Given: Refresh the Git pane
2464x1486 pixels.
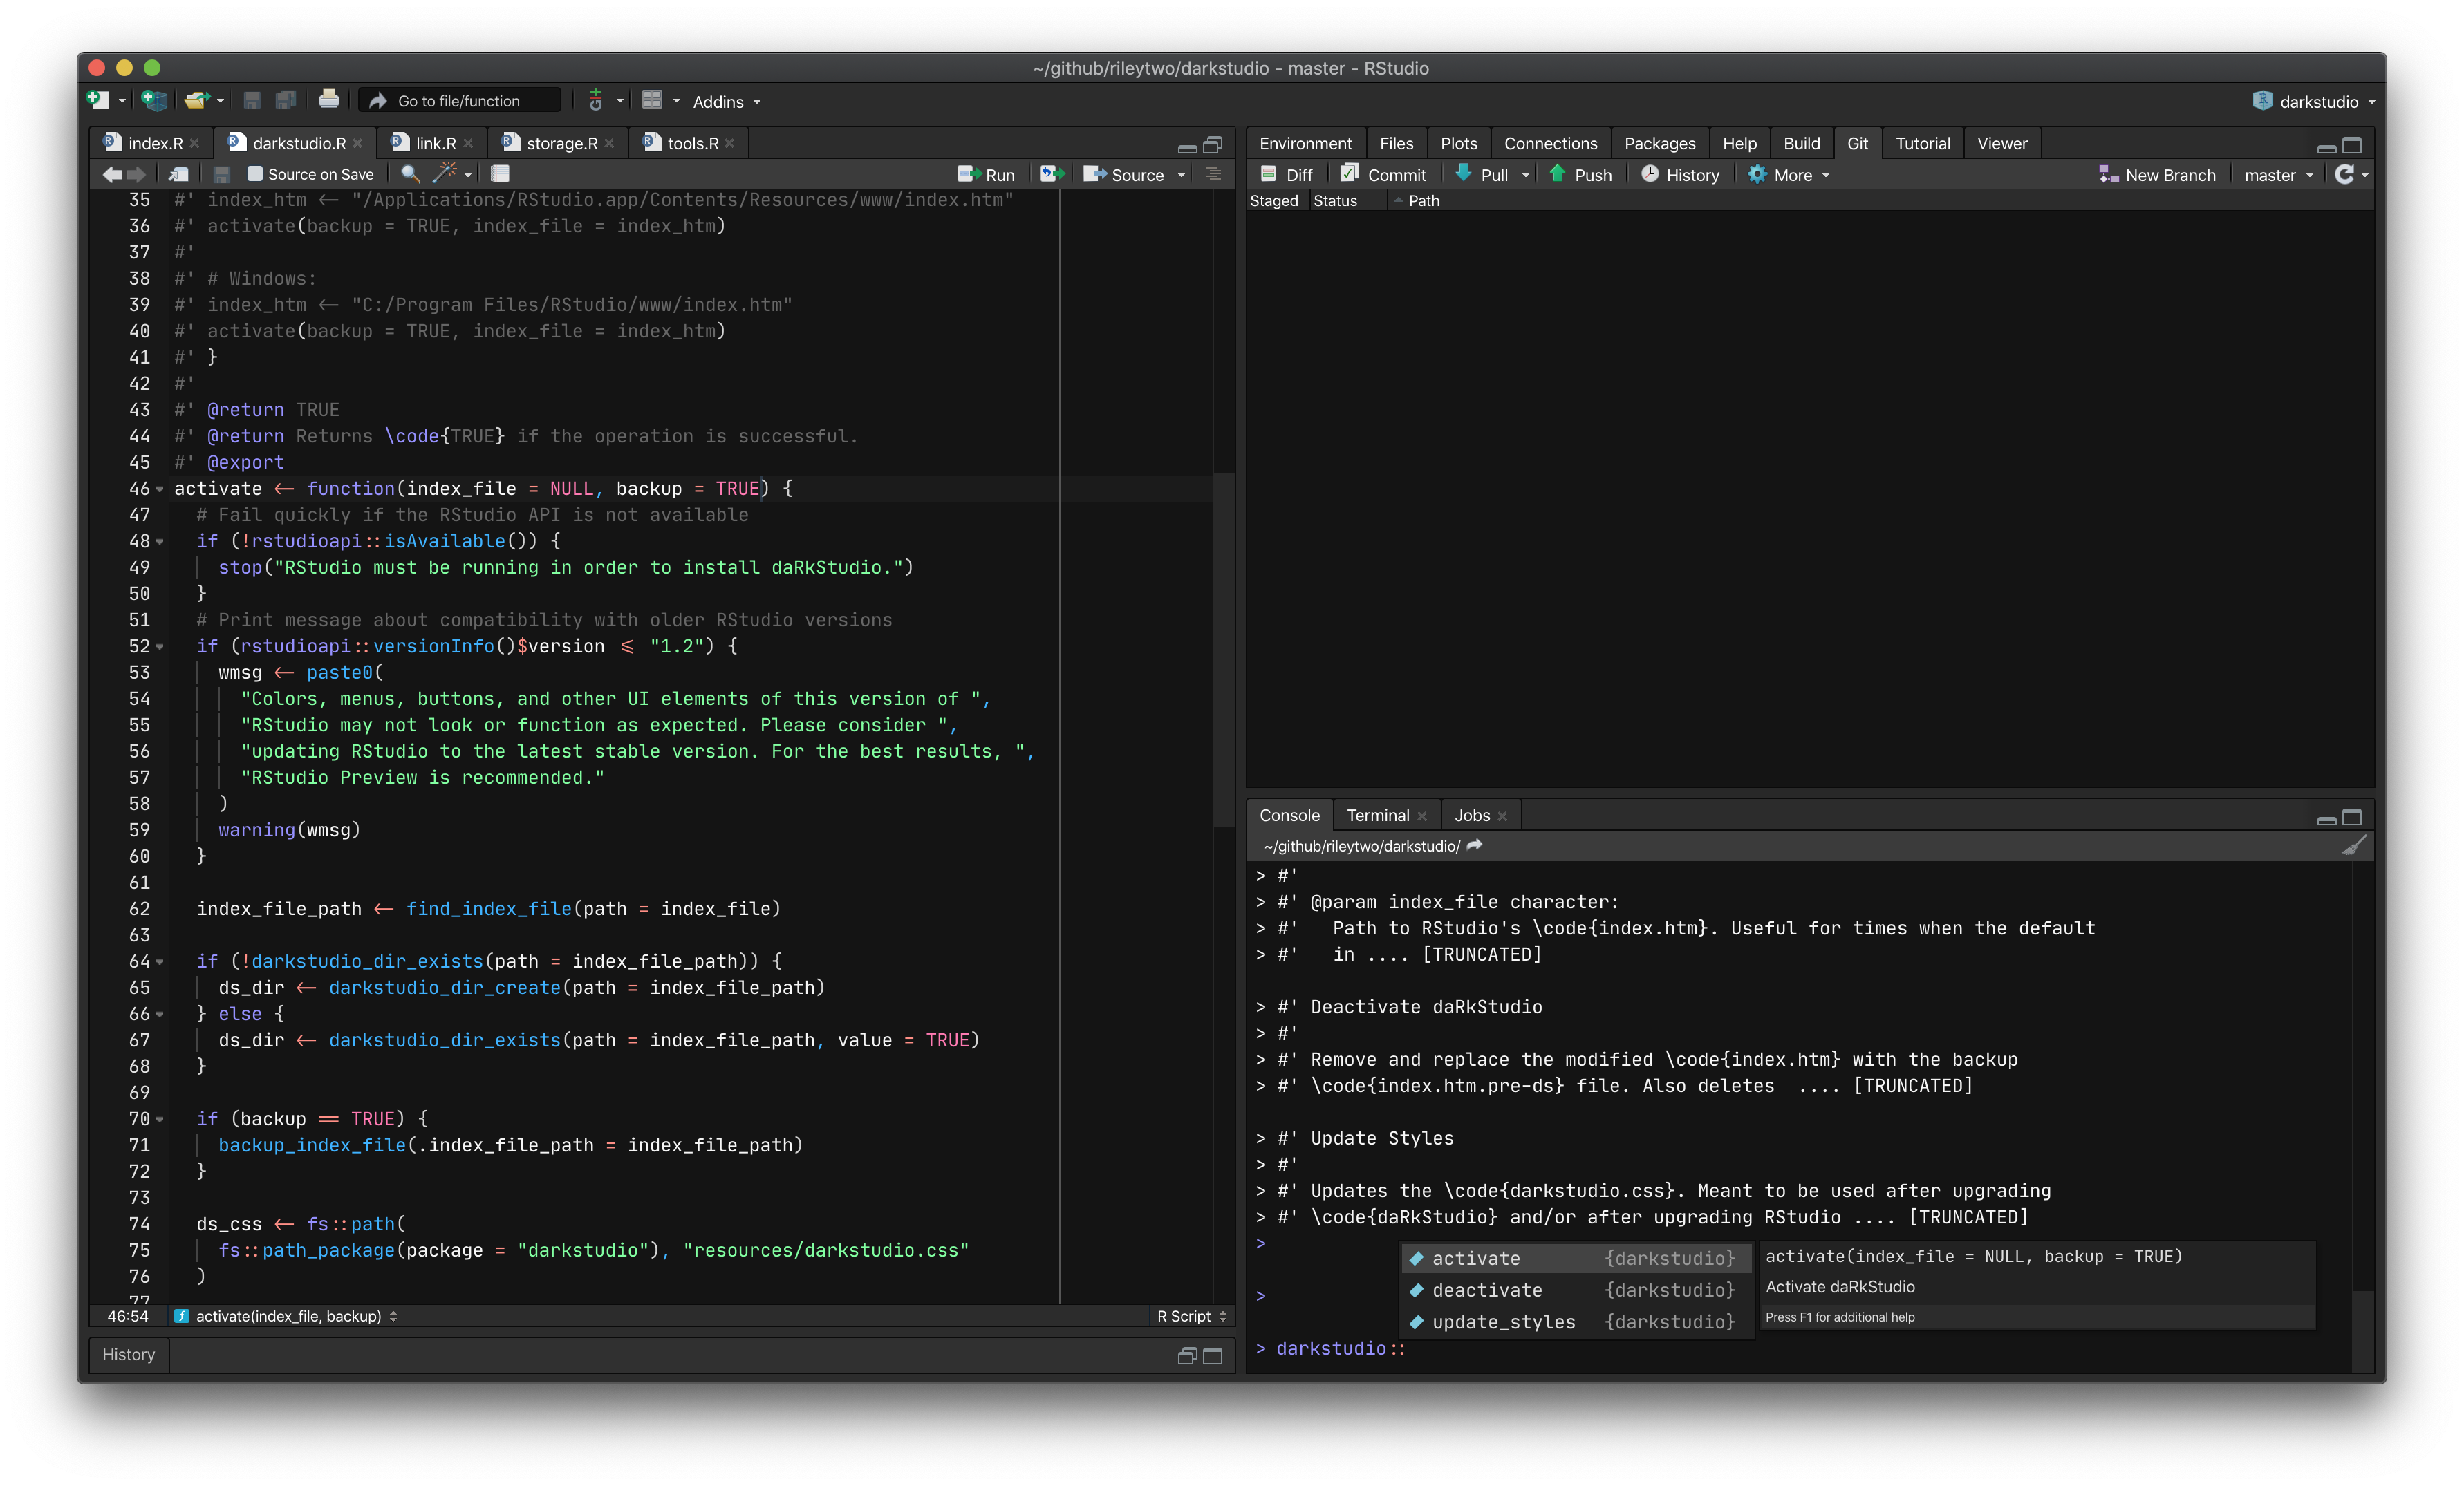Looking at the screenshot, I should [x=2343, y=174].
